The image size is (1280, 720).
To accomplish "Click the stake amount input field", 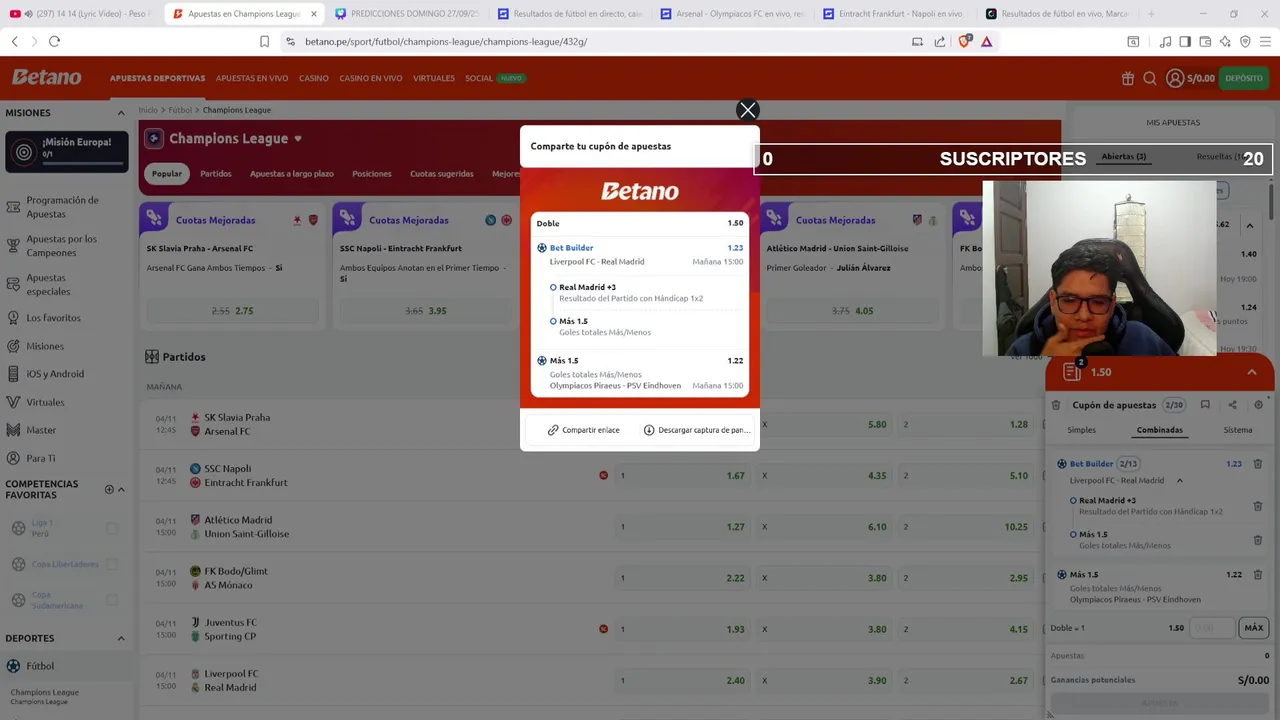I will (x=1212, y=628).
